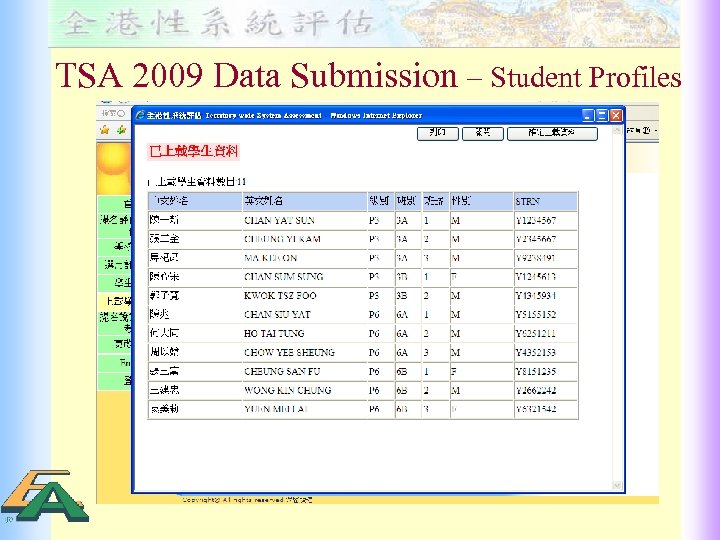Click the wide confirm upload data button
Image resolution: width=720 pixels, height=540 pixels.
552,133
